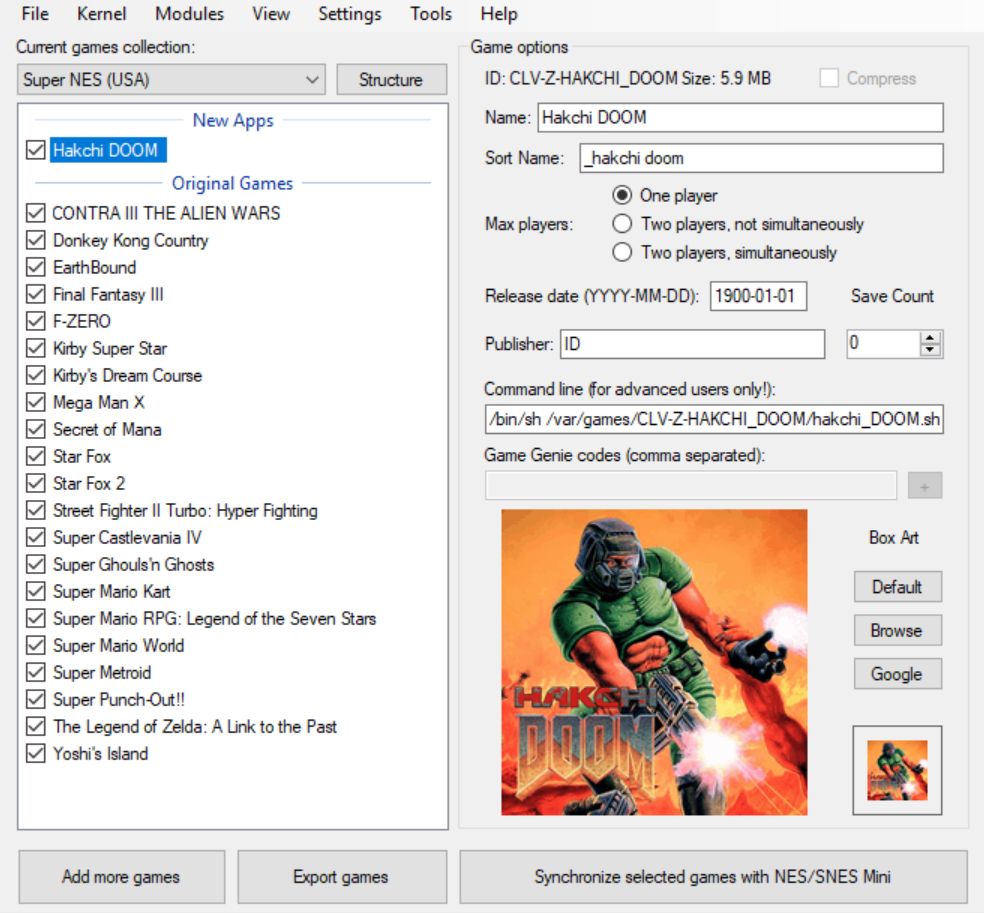Increase Save Count with up arrow
Viewport: 984px width, 913px height.
click(x=931, y=338)
